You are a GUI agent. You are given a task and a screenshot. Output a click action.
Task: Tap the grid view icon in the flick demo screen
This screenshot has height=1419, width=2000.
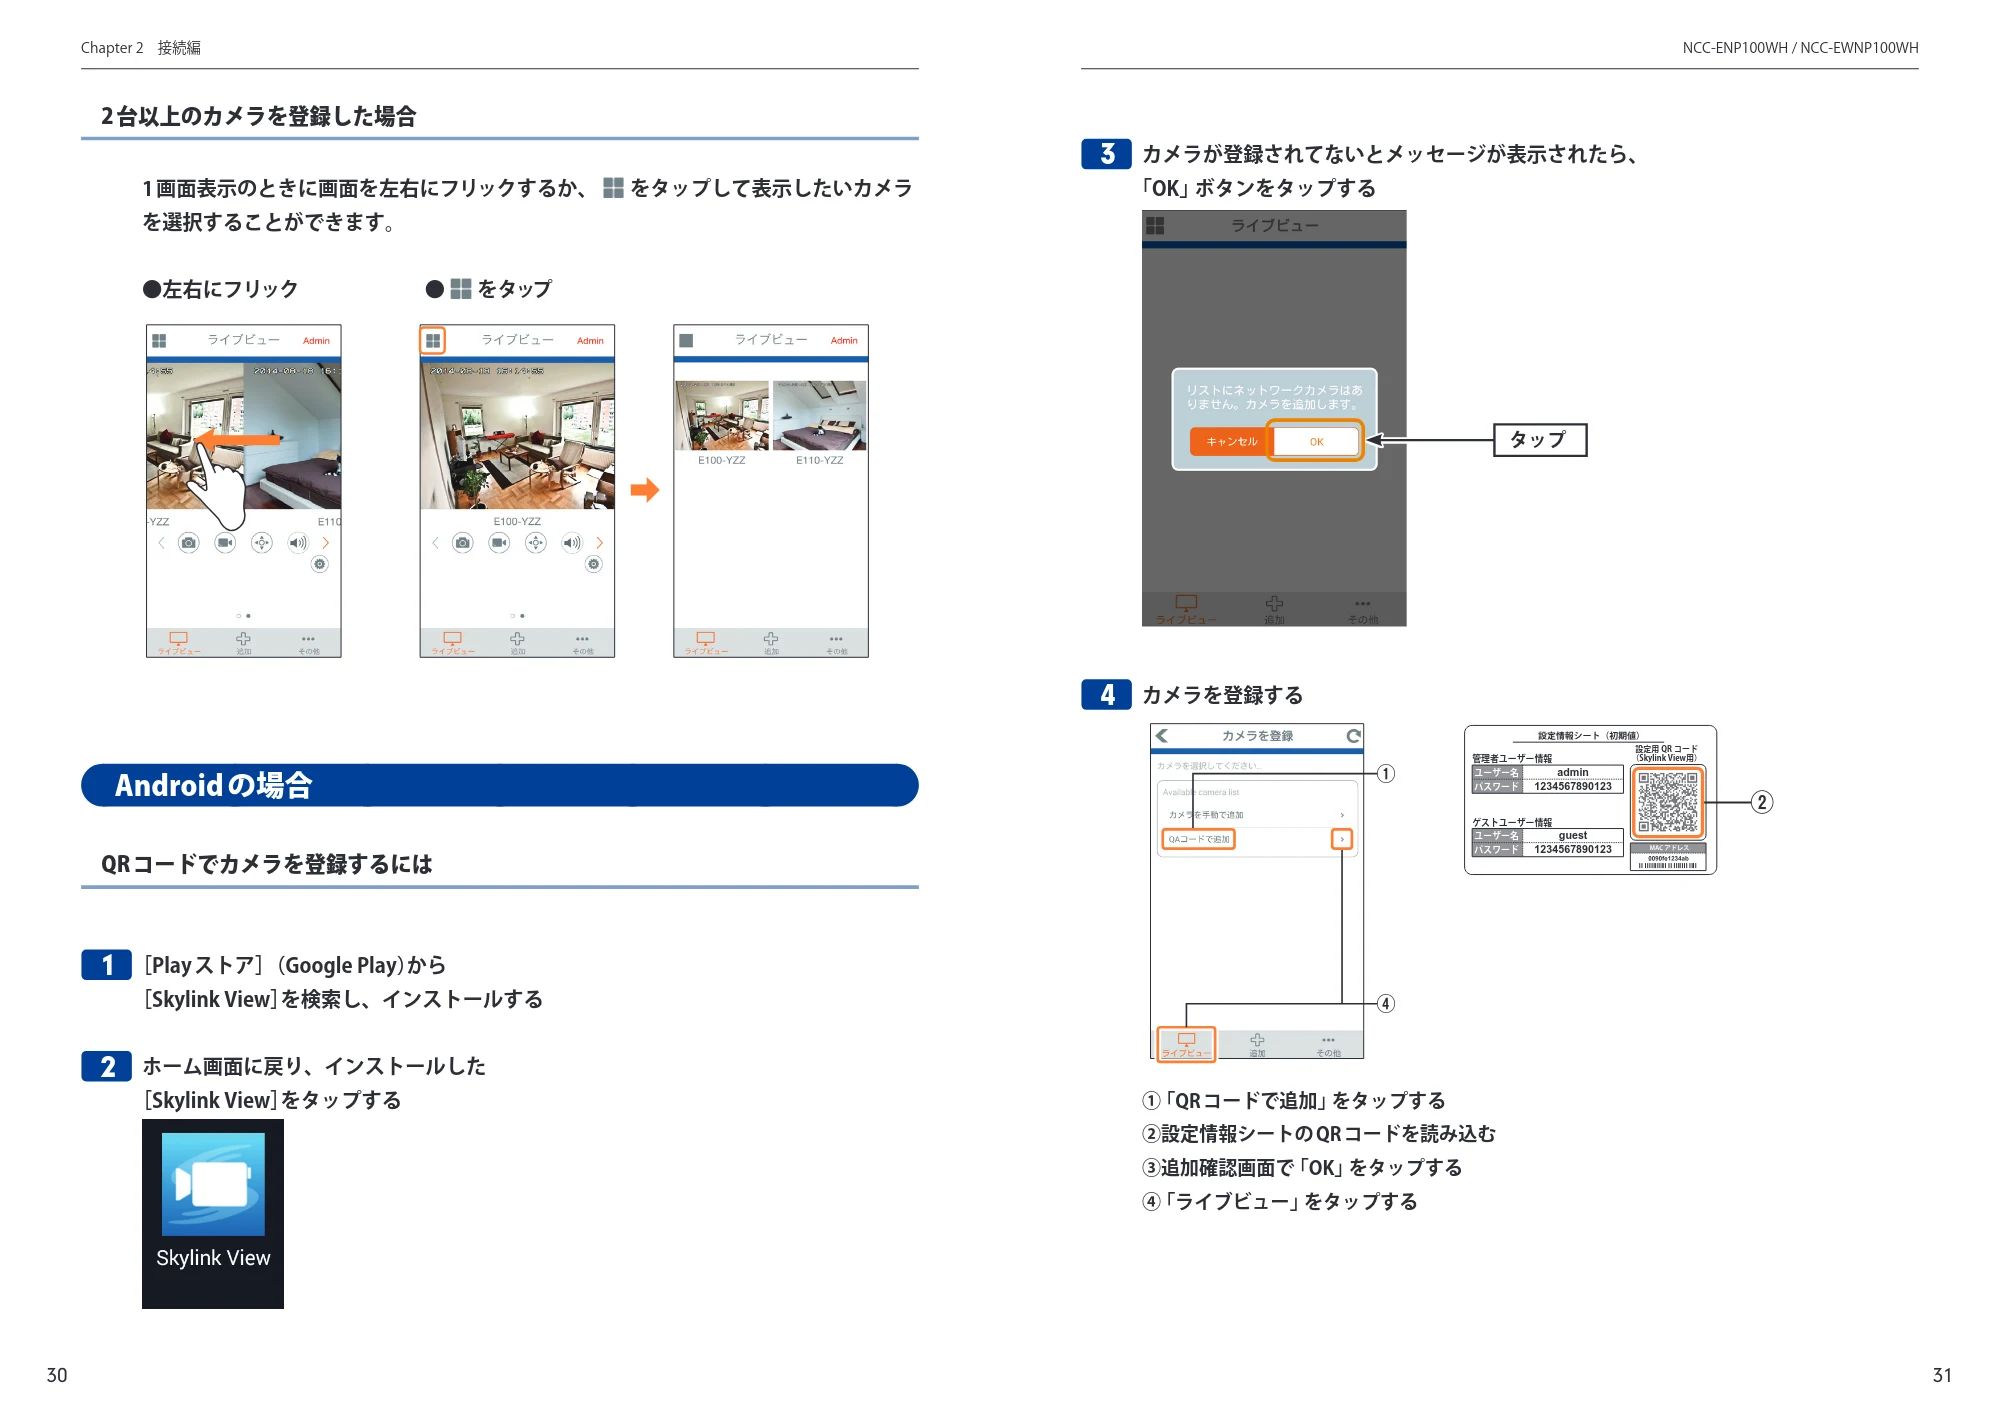click(x=159, y=341)
